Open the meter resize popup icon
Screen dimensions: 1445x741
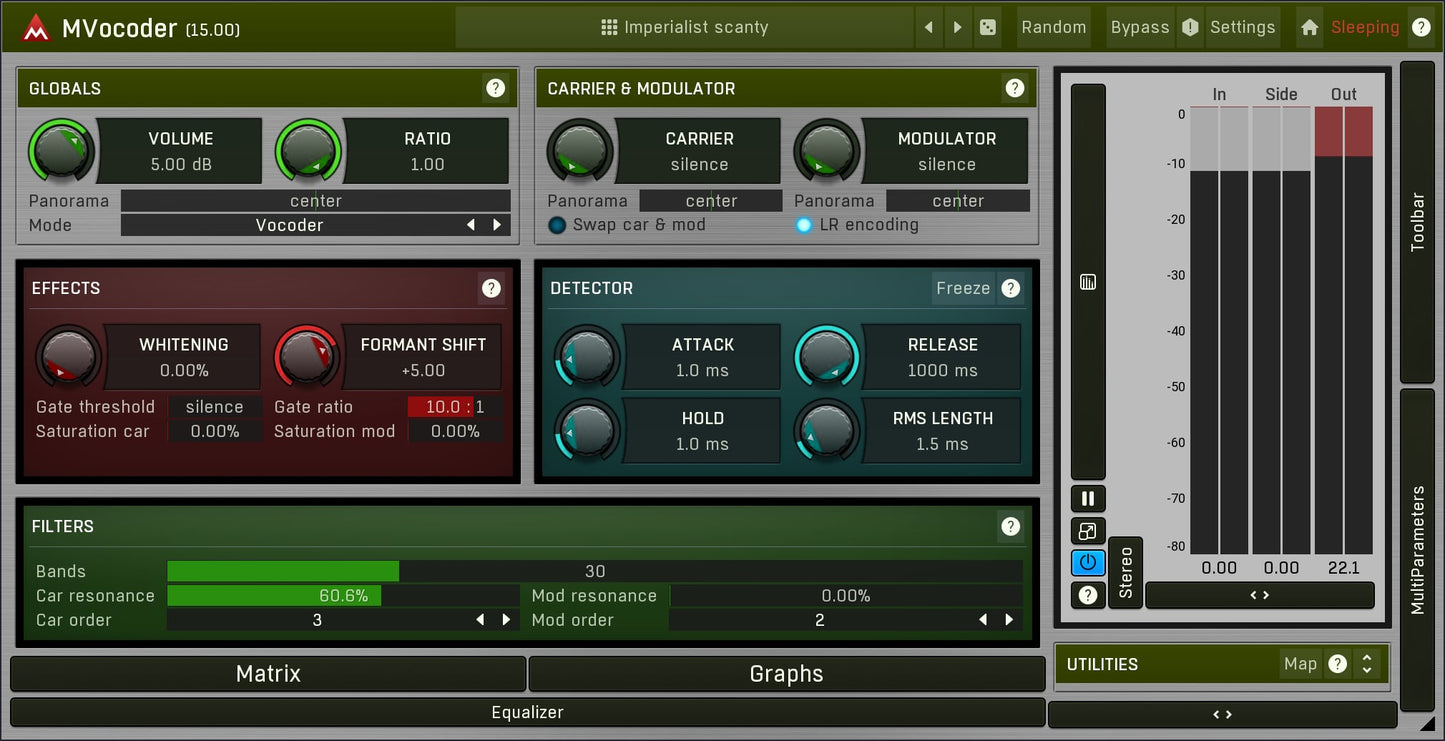pyautogui.click(x=1087, y=531)
